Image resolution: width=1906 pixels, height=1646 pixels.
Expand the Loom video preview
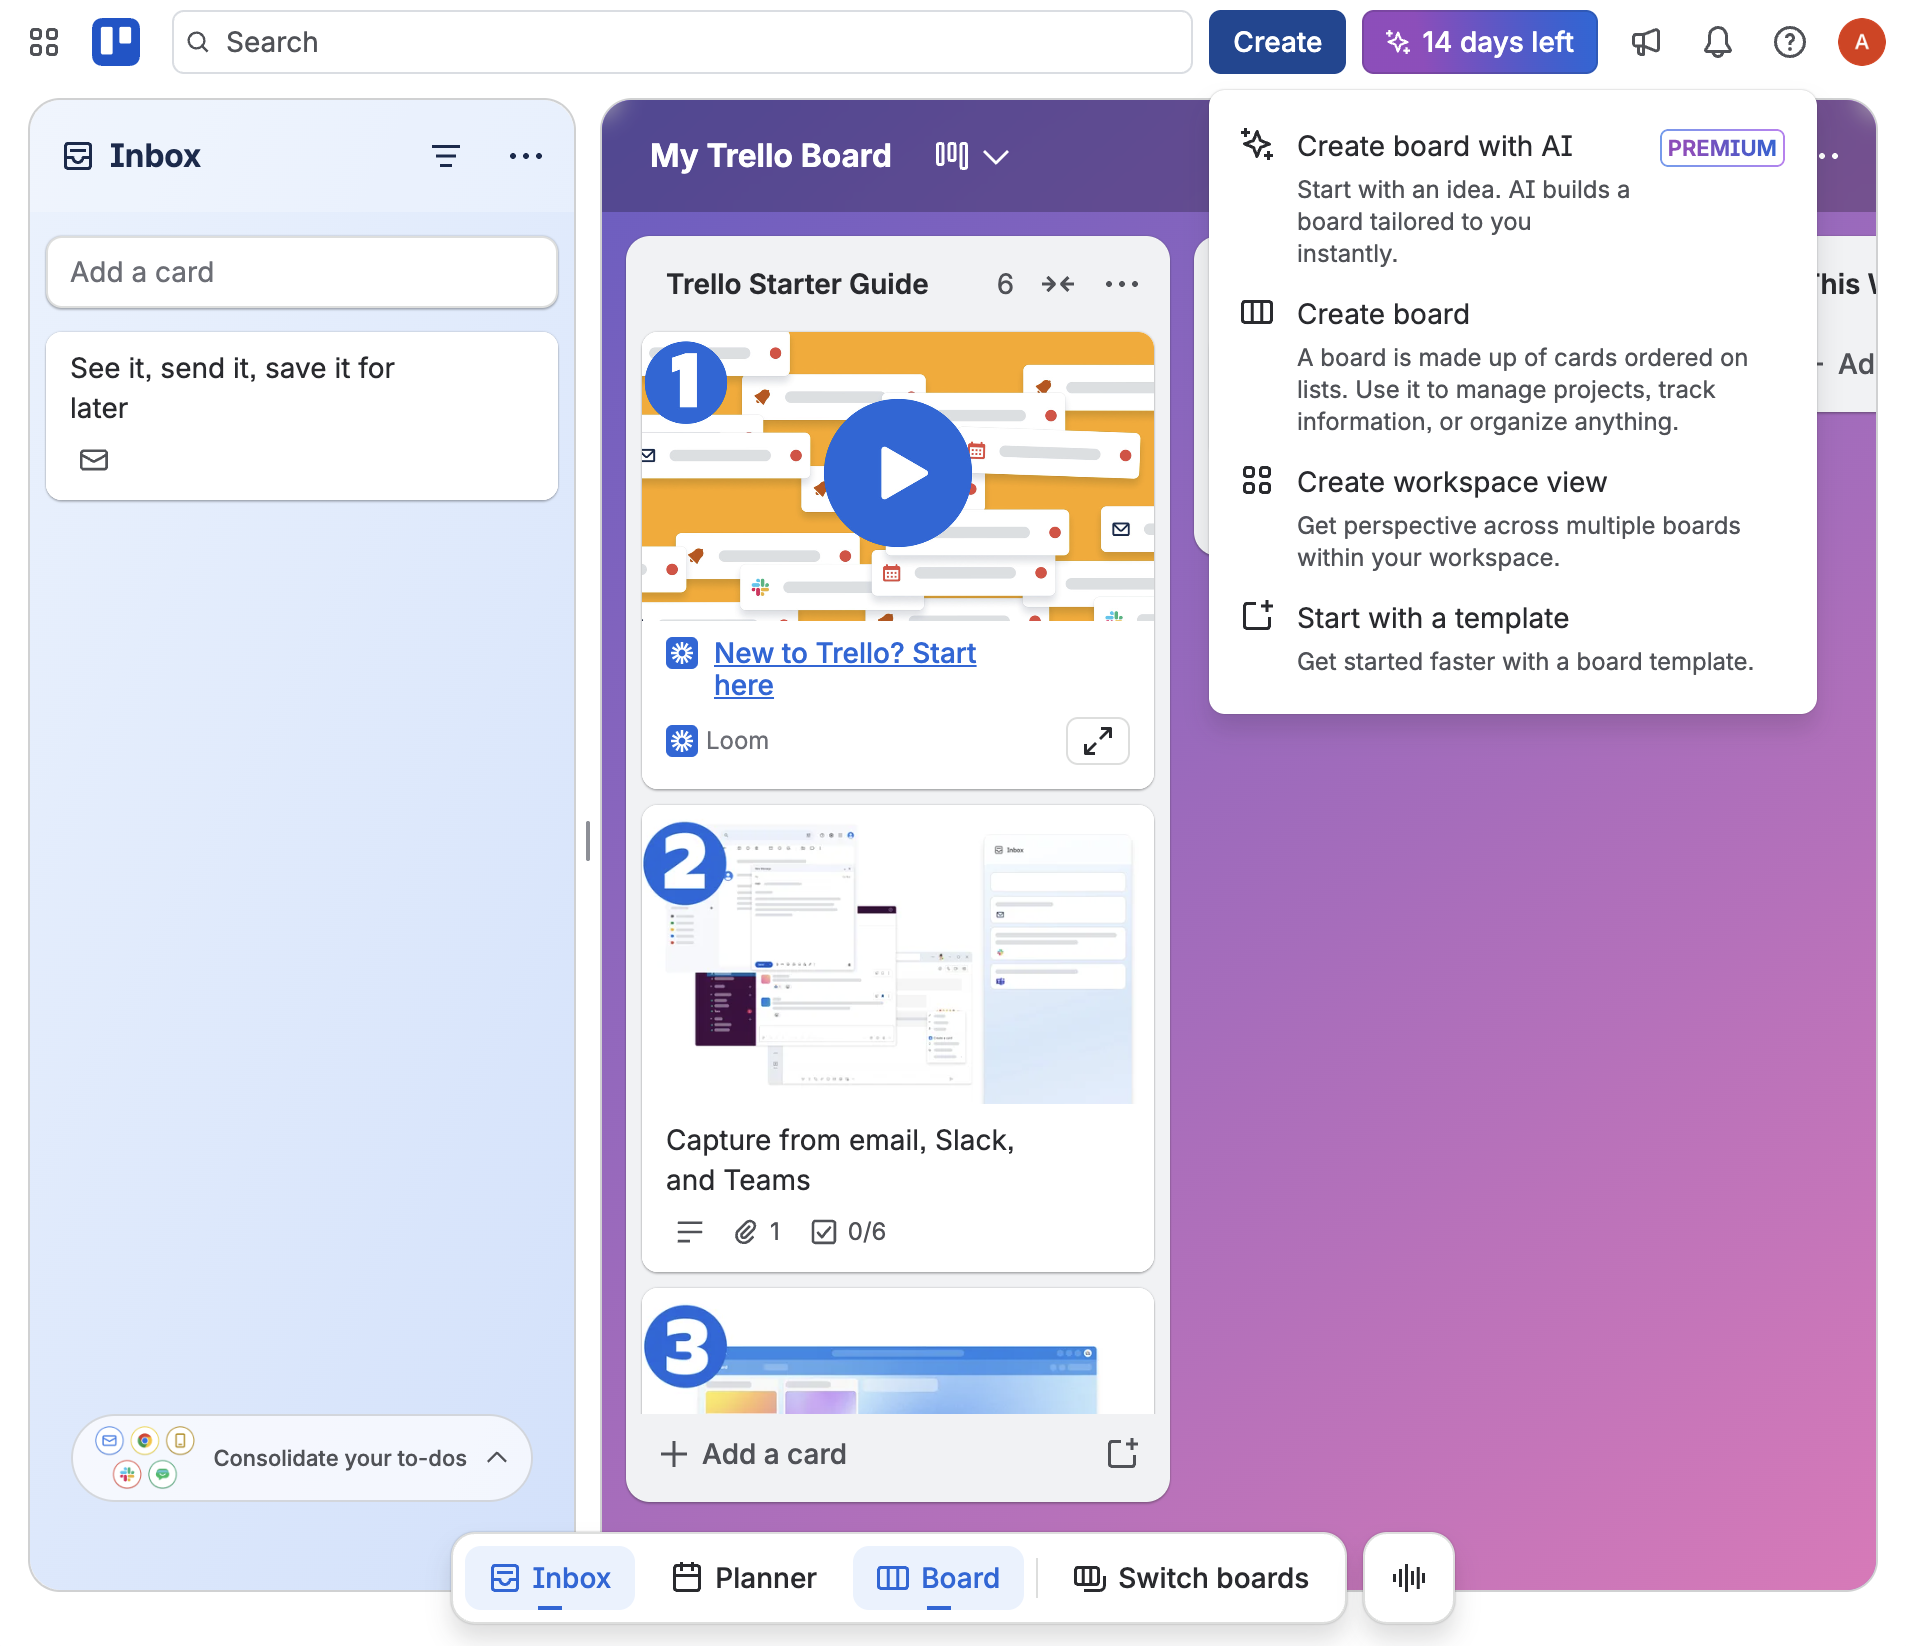point(1098,741)
